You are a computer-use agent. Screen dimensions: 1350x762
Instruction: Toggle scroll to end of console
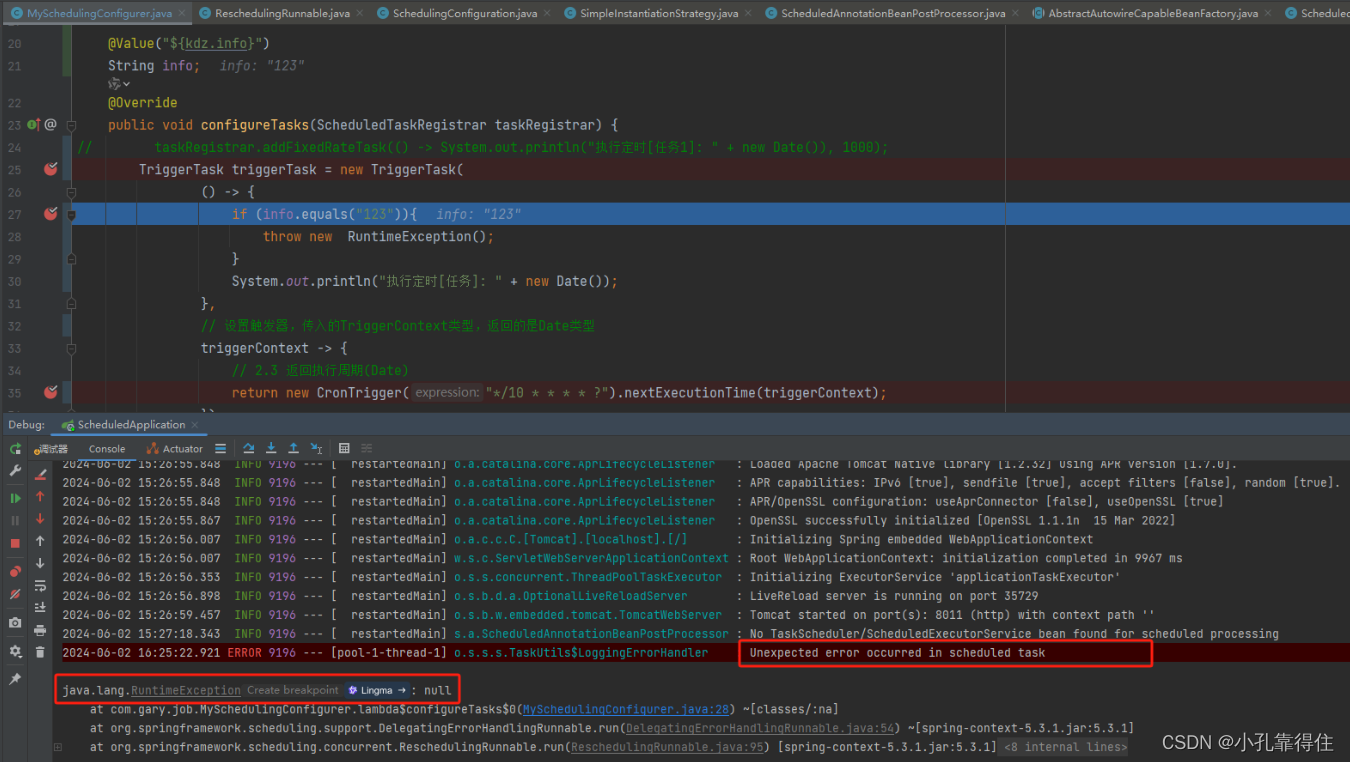pos(40,608)
